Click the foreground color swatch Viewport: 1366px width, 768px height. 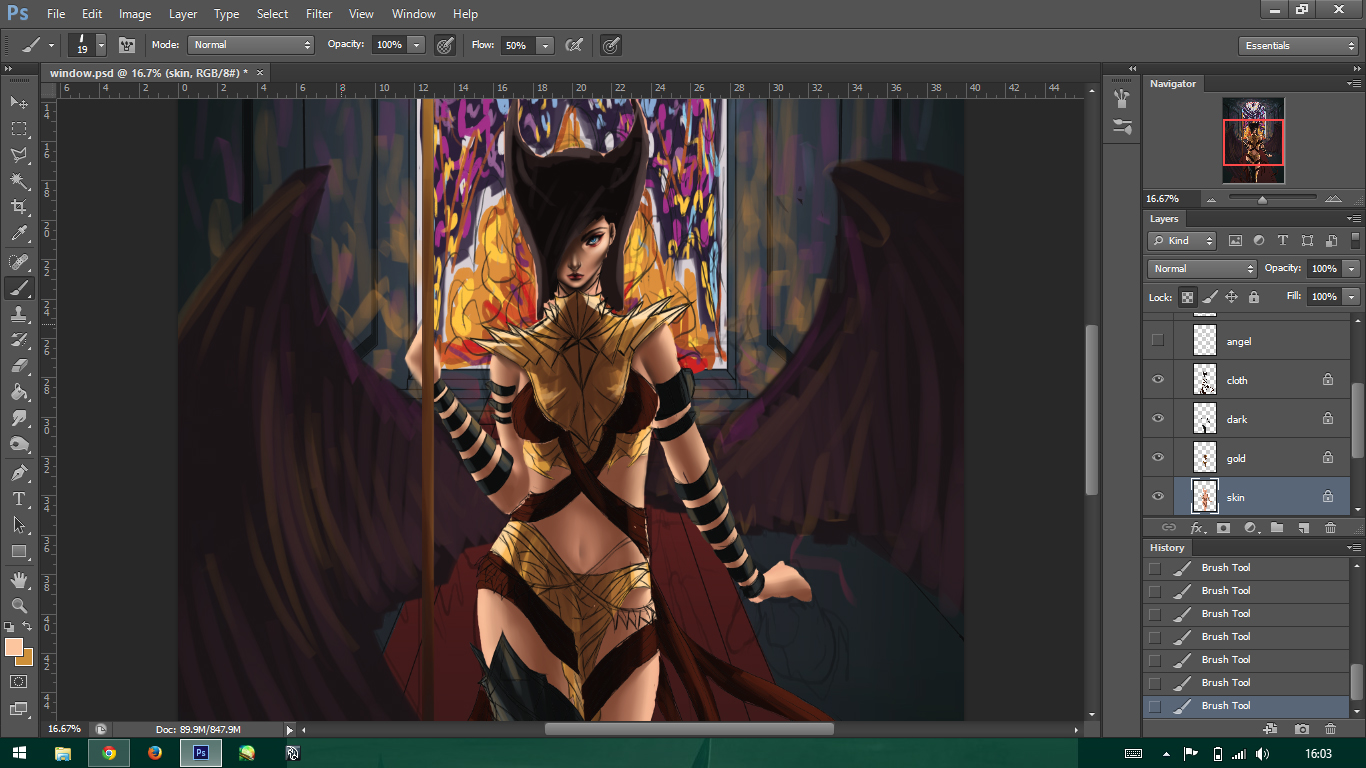click(x=14, y=647)
